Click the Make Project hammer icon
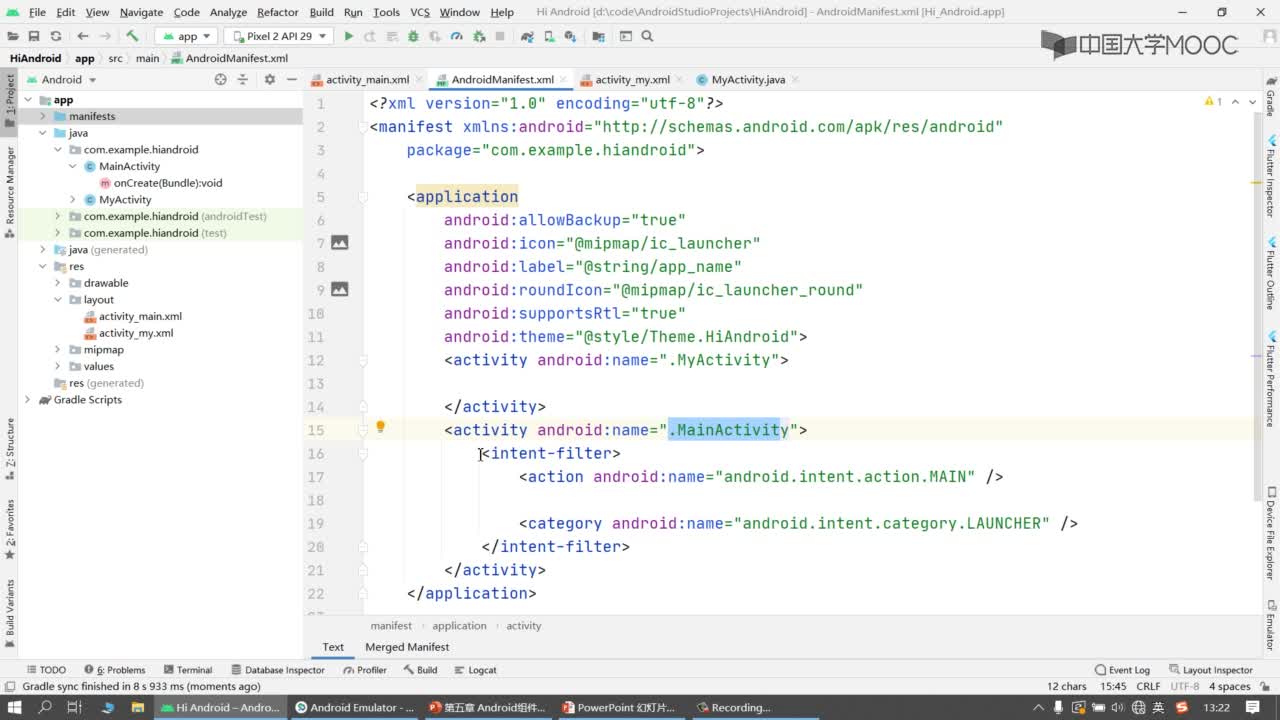 tap(132, 36)
